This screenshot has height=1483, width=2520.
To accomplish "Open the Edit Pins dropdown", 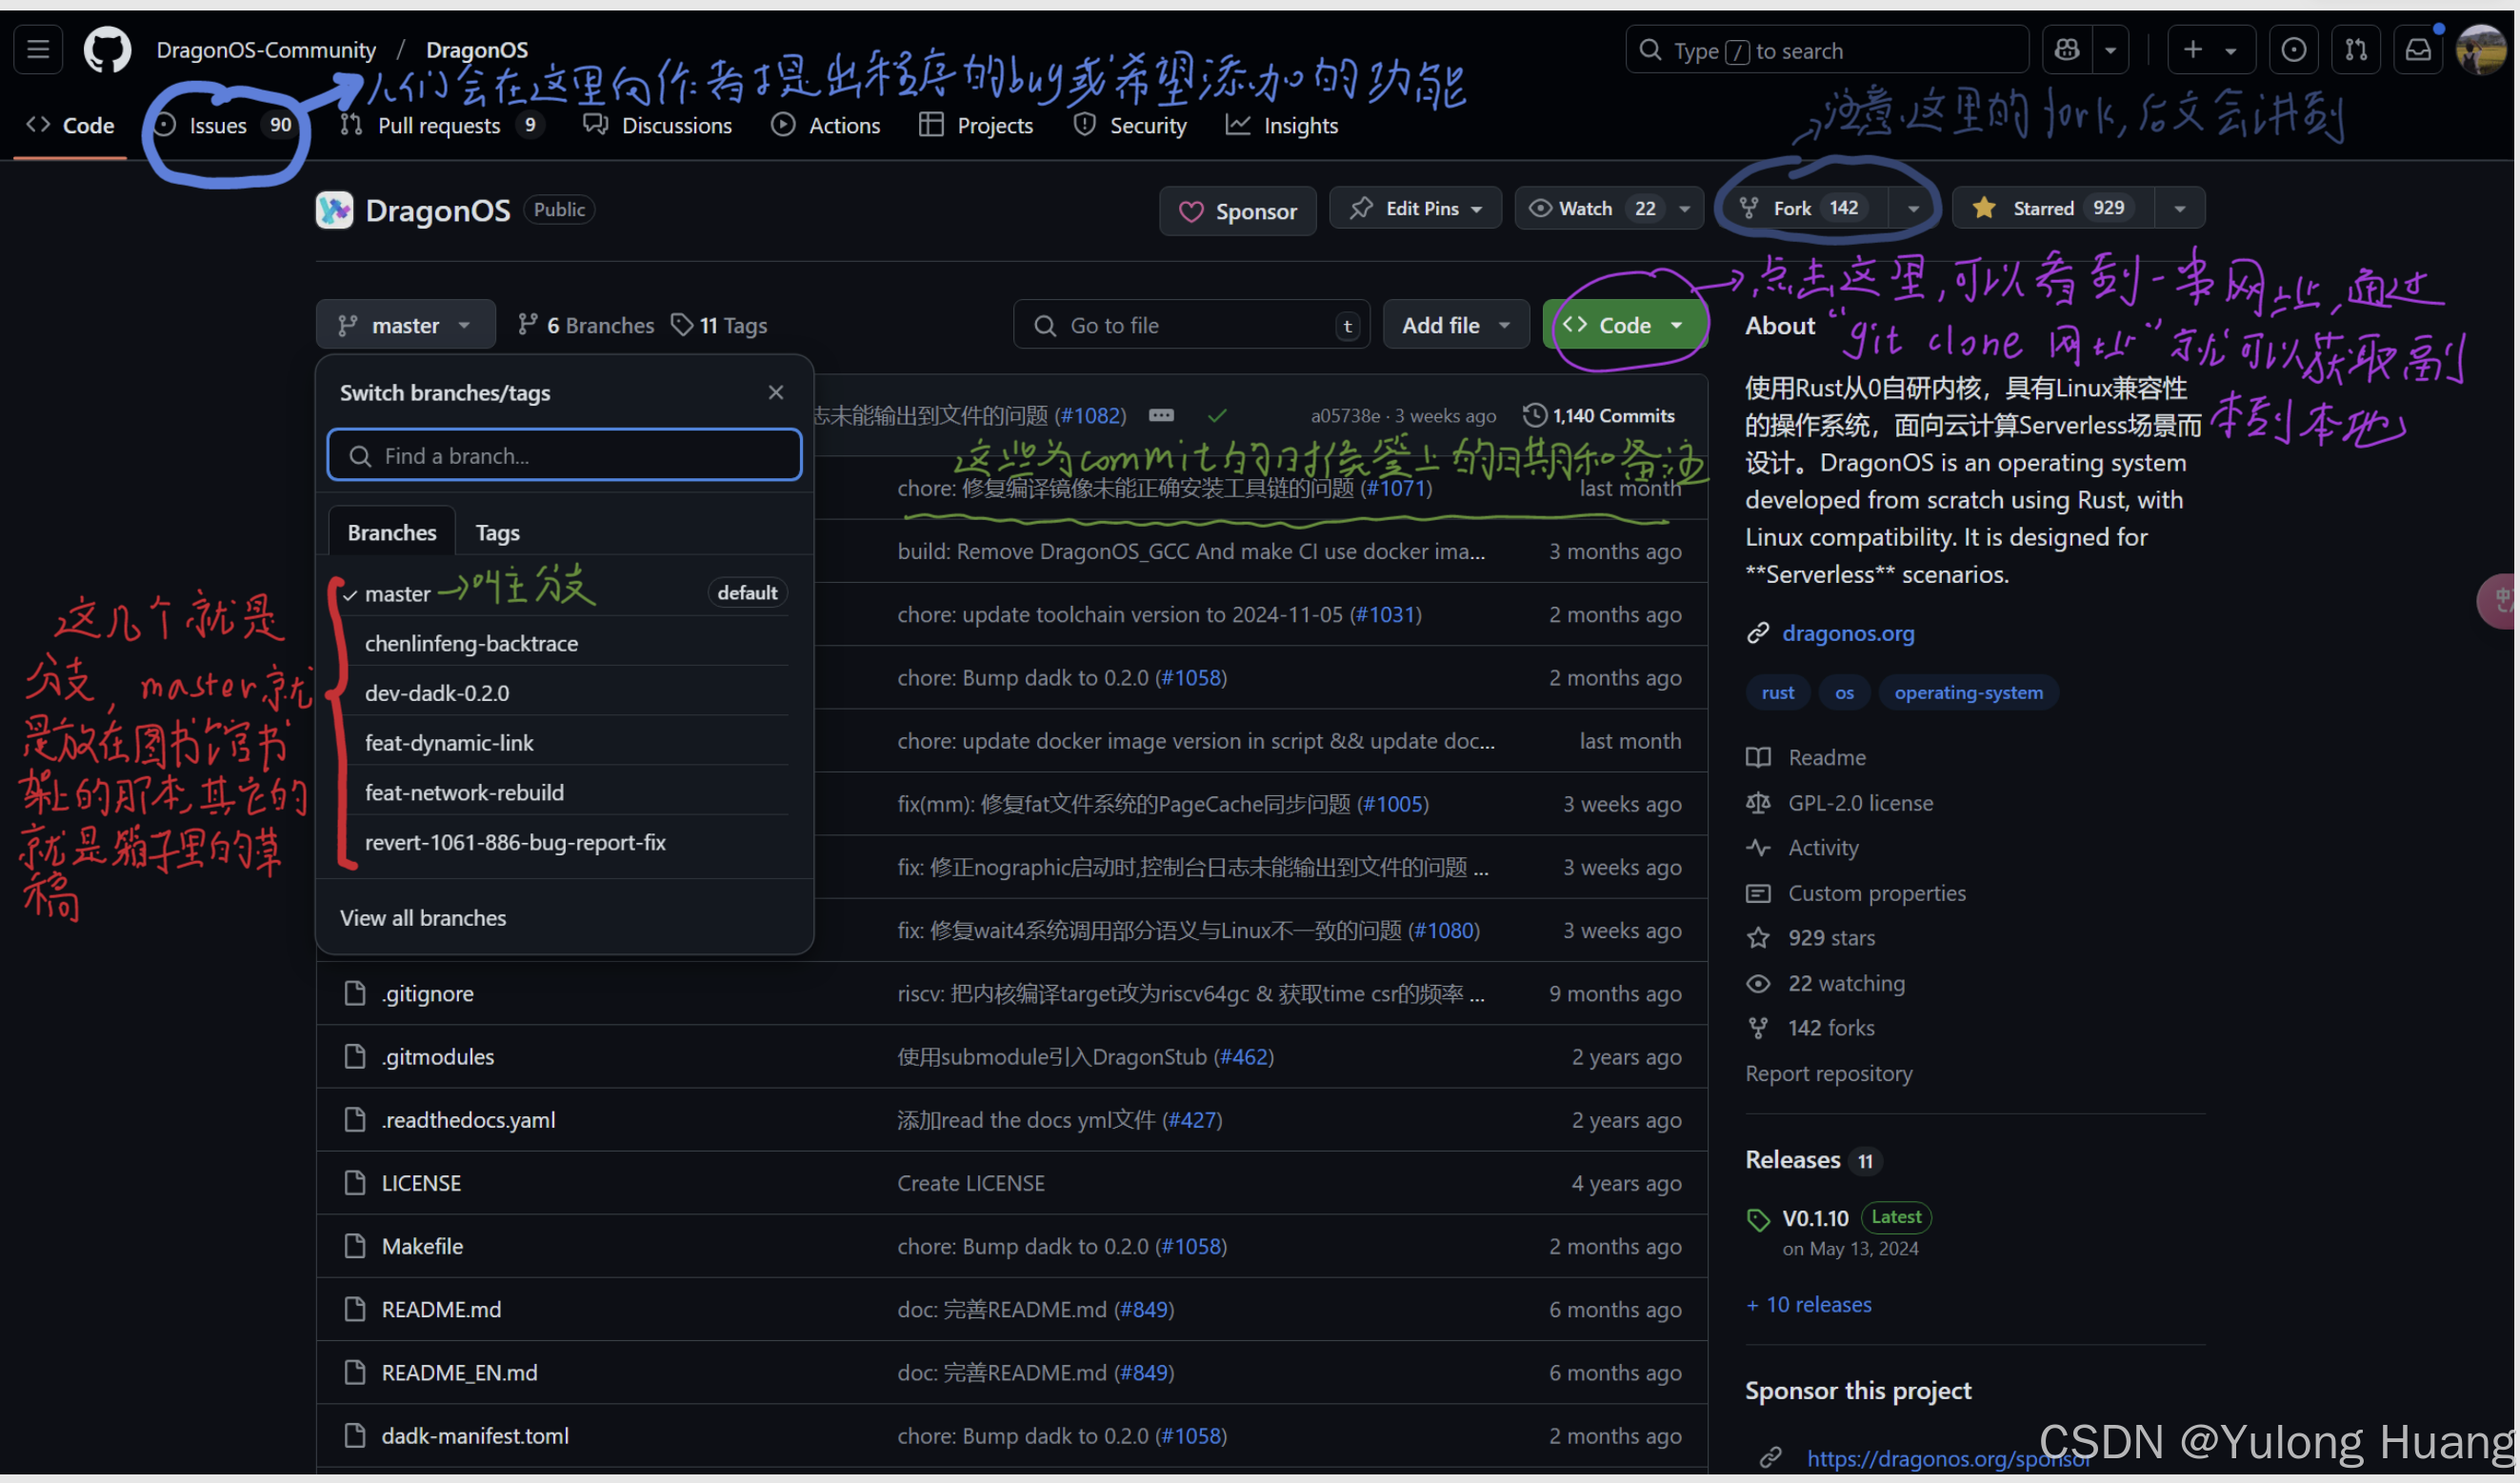I will point(1415,208).
